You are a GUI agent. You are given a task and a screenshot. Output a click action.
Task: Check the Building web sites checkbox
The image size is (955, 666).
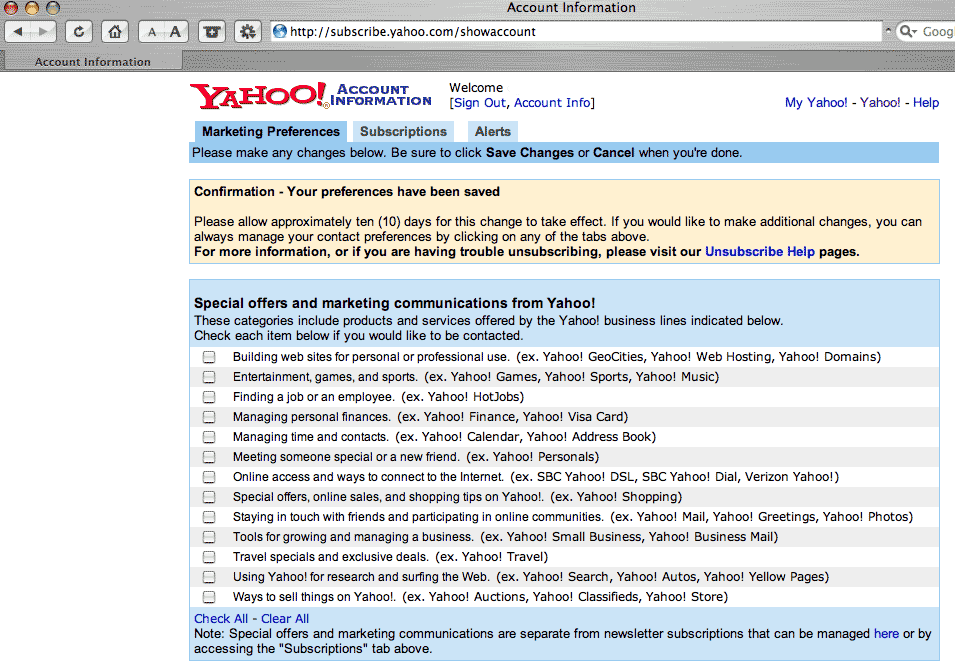click(209, 357)
